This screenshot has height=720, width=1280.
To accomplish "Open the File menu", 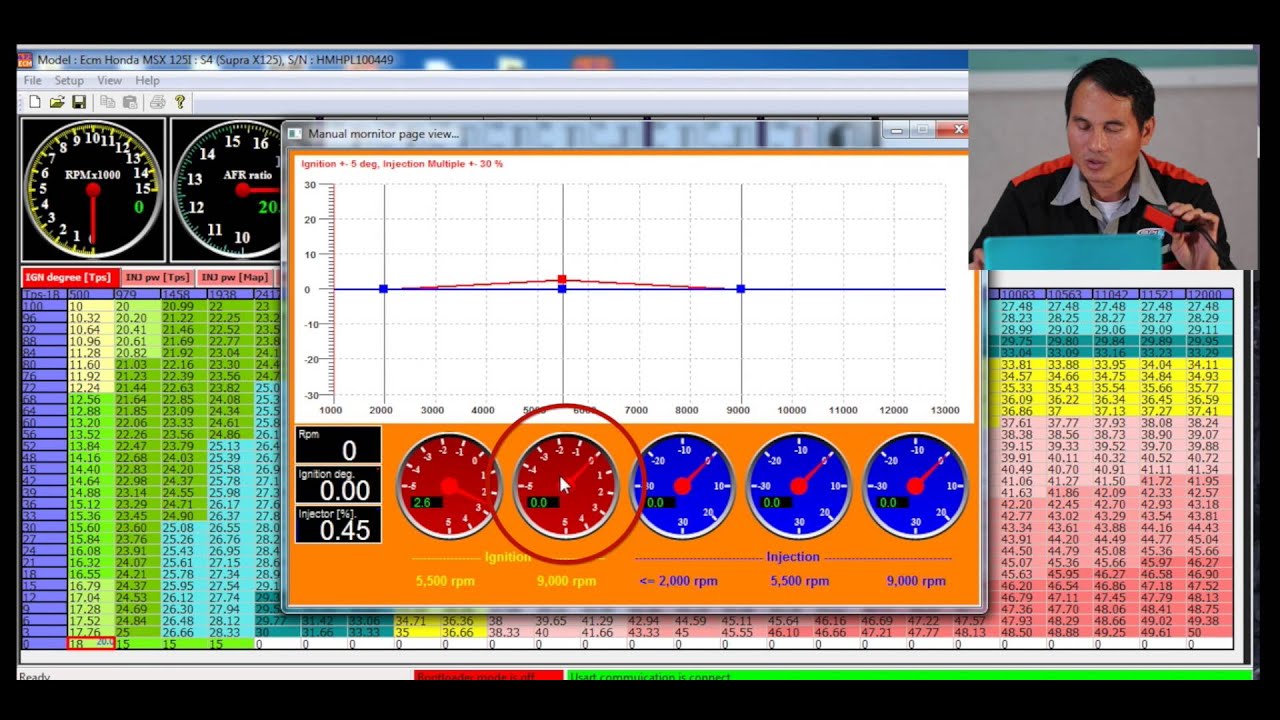I will pos(32,80).
